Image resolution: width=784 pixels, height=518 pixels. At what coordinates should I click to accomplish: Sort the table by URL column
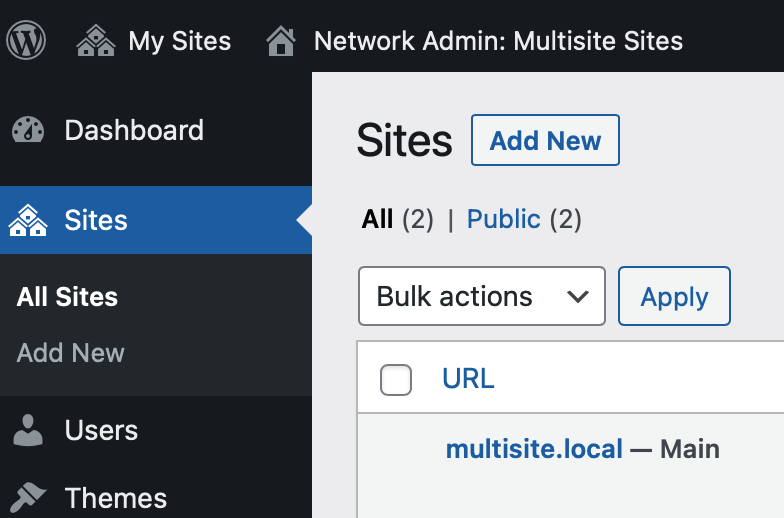point(468,380)
